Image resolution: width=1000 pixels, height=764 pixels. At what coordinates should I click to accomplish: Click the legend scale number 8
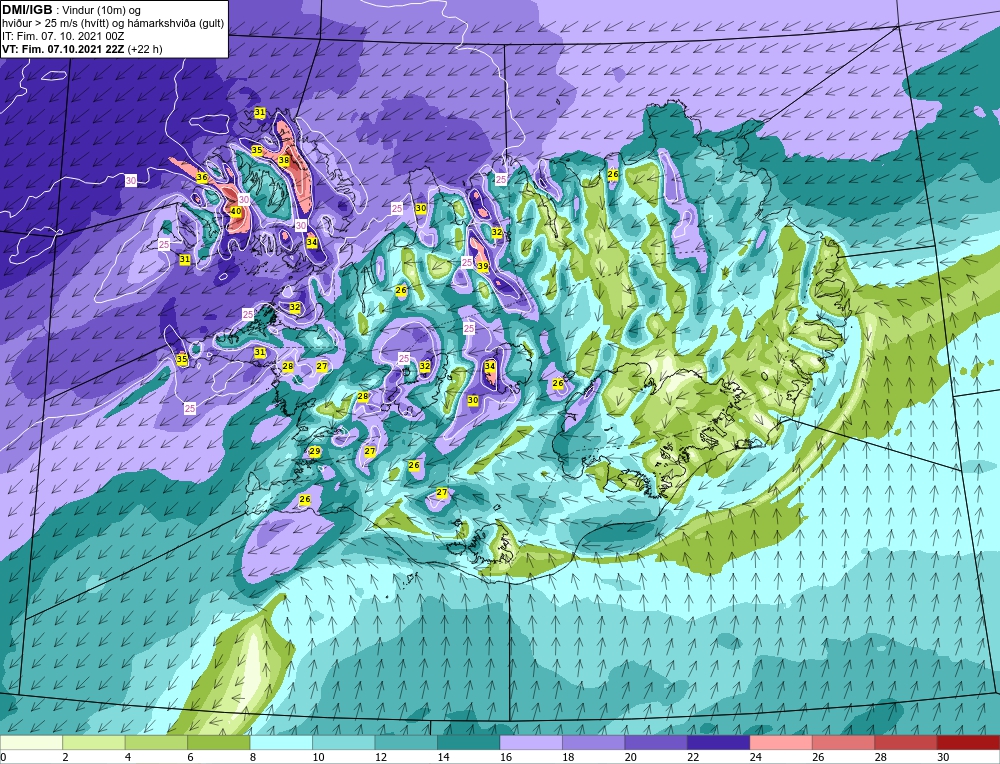pyautogui.click(x=253, y=757)
